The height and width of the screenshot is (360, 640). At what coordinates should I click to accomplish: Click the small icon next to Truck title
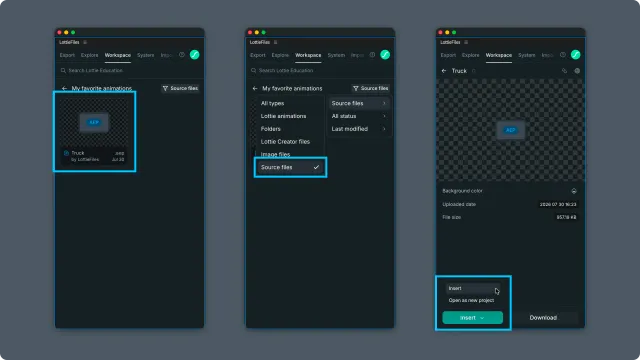[474, 71]
